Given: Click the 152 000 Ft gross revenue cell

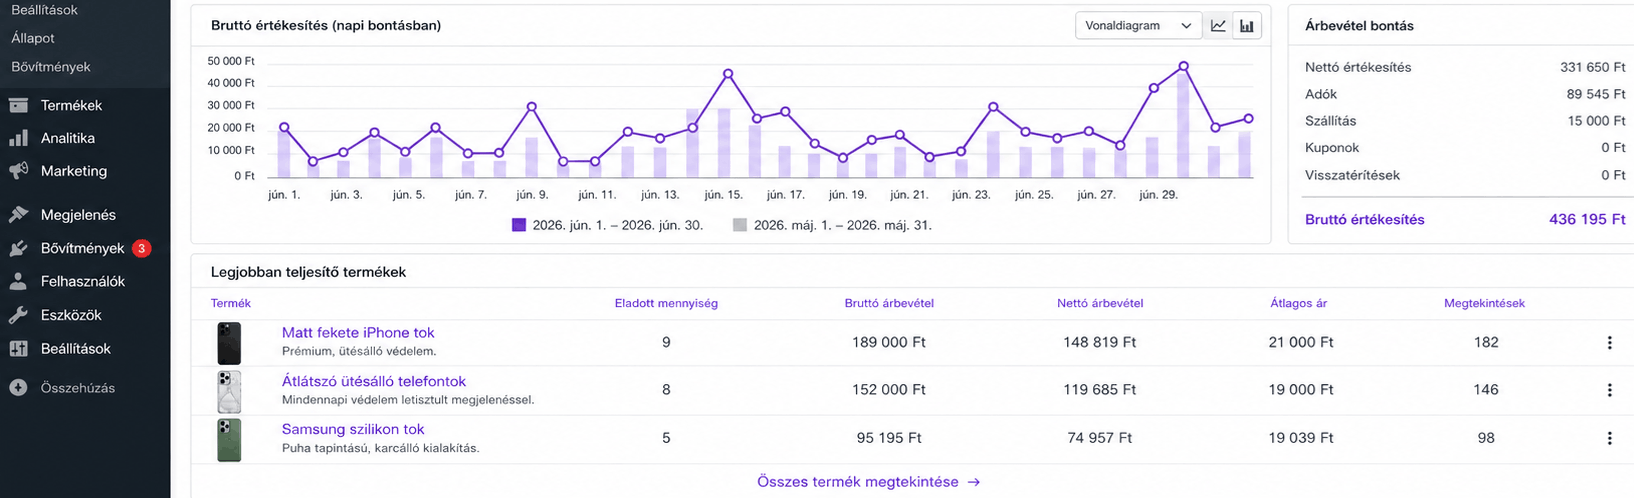Looking at the screenshot, I should click(889, 390).
